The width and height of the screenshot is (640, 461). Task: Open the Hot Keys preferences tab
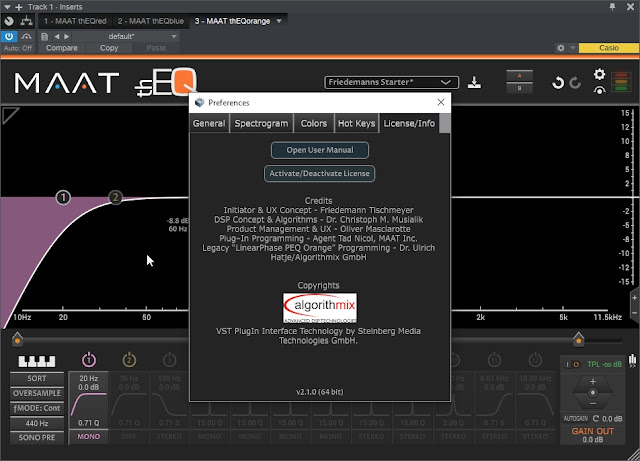[x=356, y=123]
